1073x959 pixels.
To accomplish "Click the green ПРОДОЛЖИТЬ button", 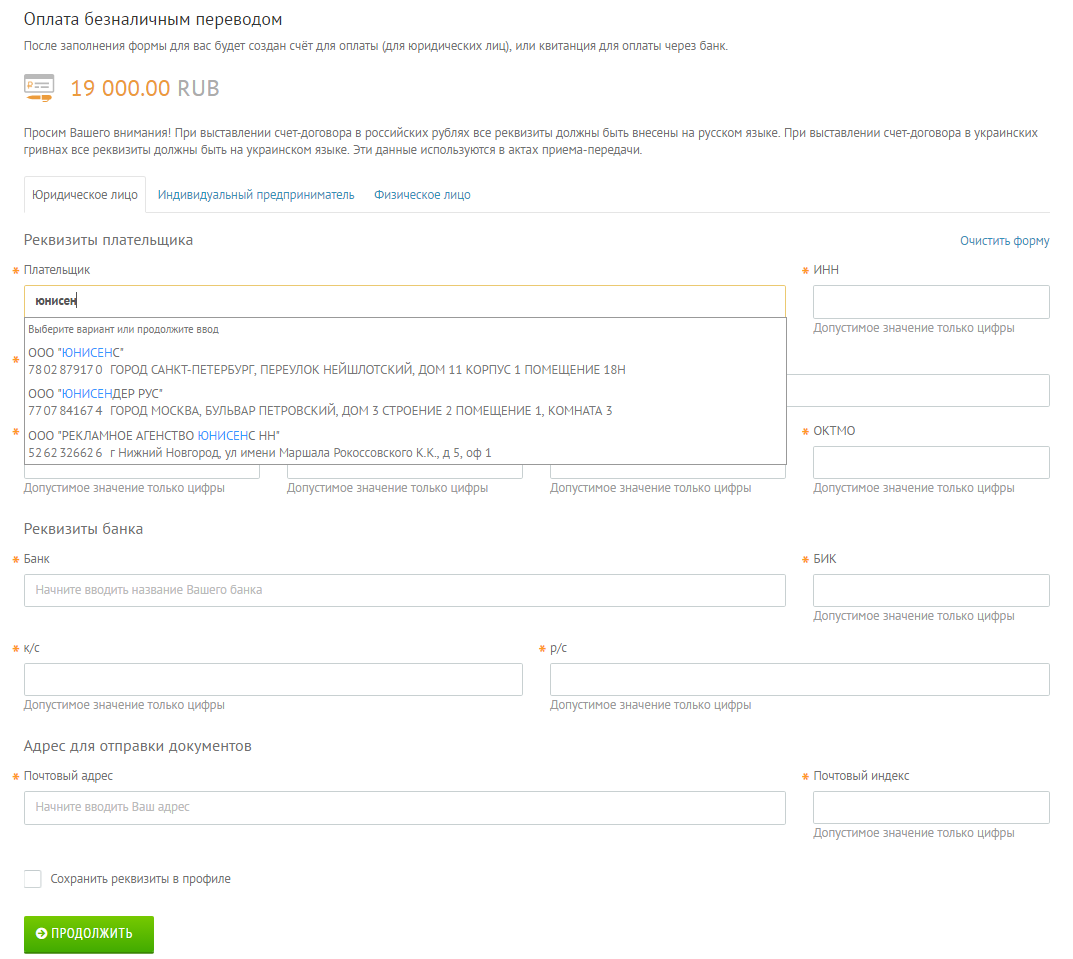I will [x=89, y=934].
